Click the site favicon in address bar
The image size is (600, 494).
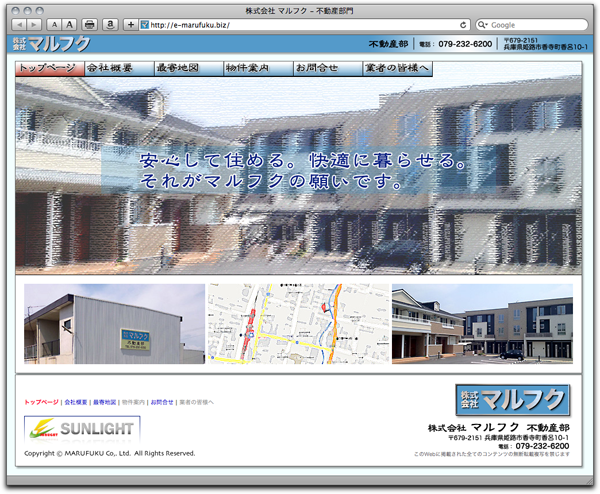(145, 25)
